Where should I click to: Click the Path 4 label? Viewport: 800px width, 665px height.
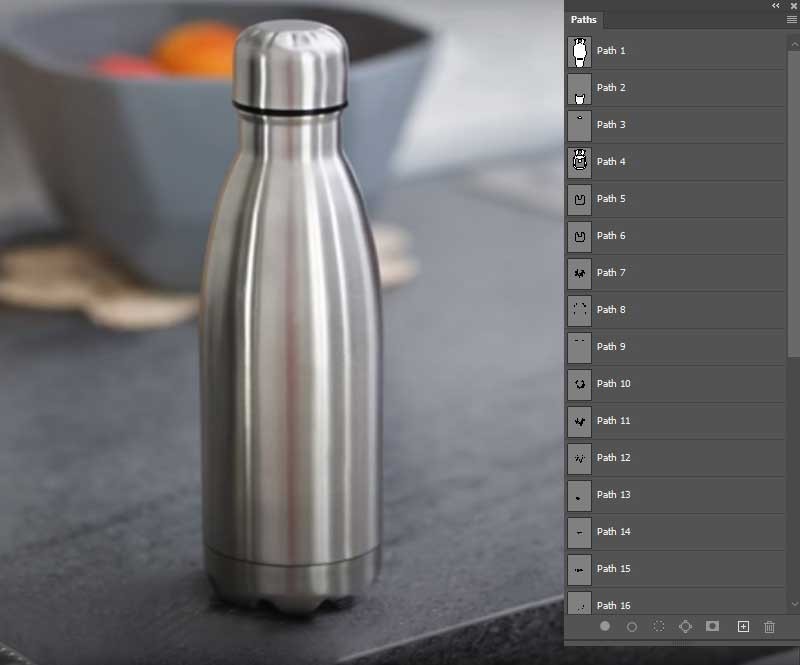(611, 162)
